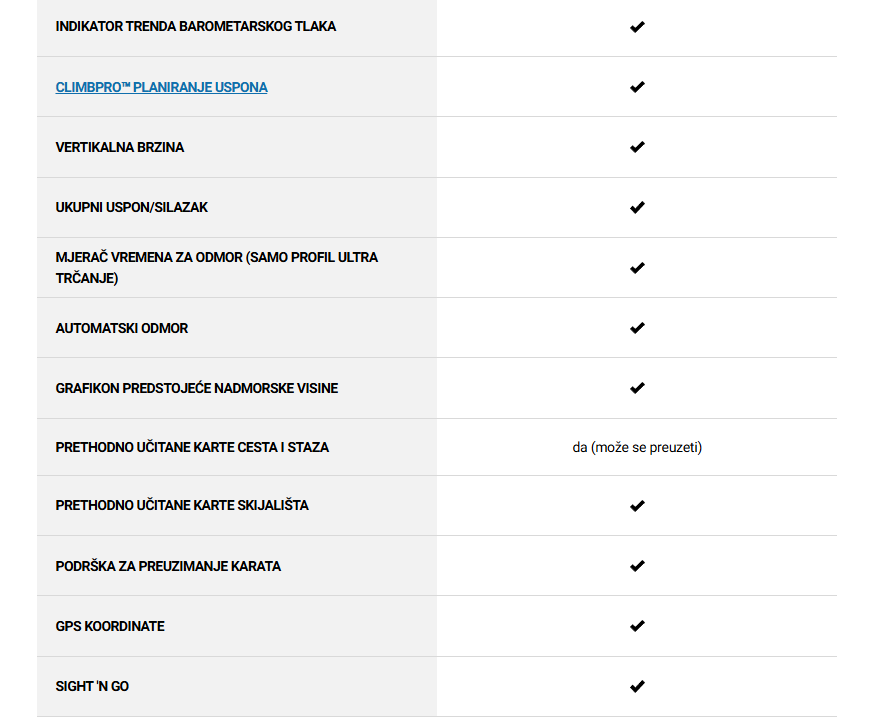The image size is (873, 717).
Task: Select the 'da (može se preuzeti)' text
Action: (x=637, y=448)
